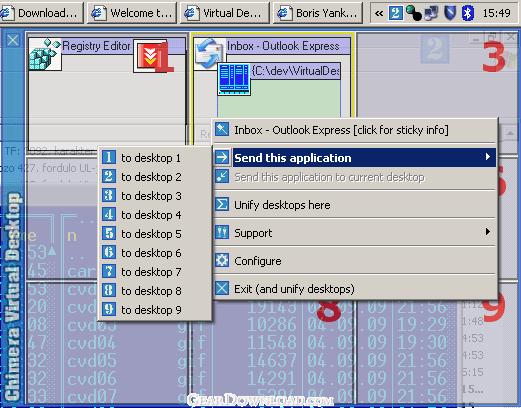521x408 pixels.
Task: Expand the Send this application submenu arrow
Action: [488, 157]
